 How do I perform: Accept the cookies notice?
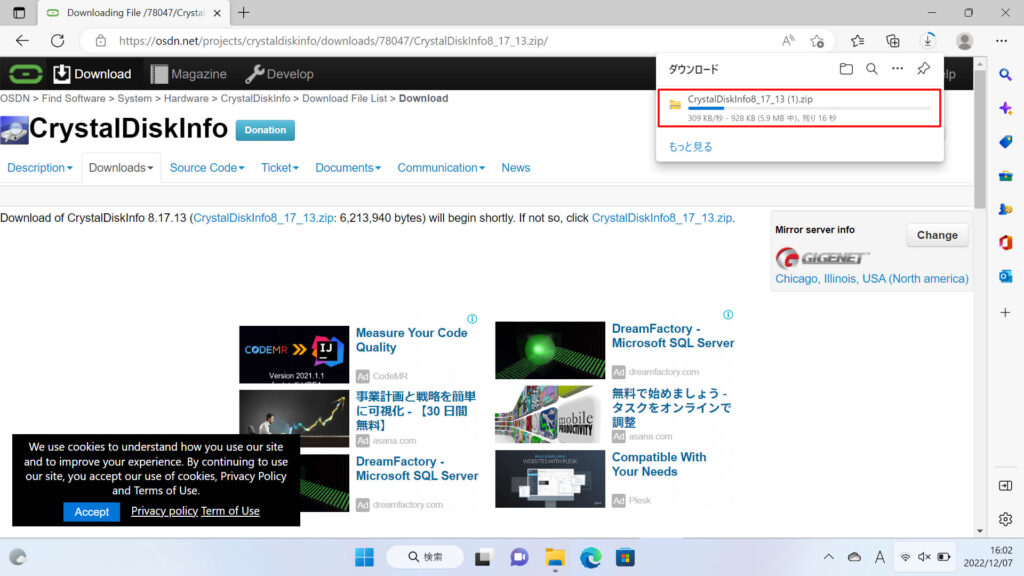tap(91, 512)
